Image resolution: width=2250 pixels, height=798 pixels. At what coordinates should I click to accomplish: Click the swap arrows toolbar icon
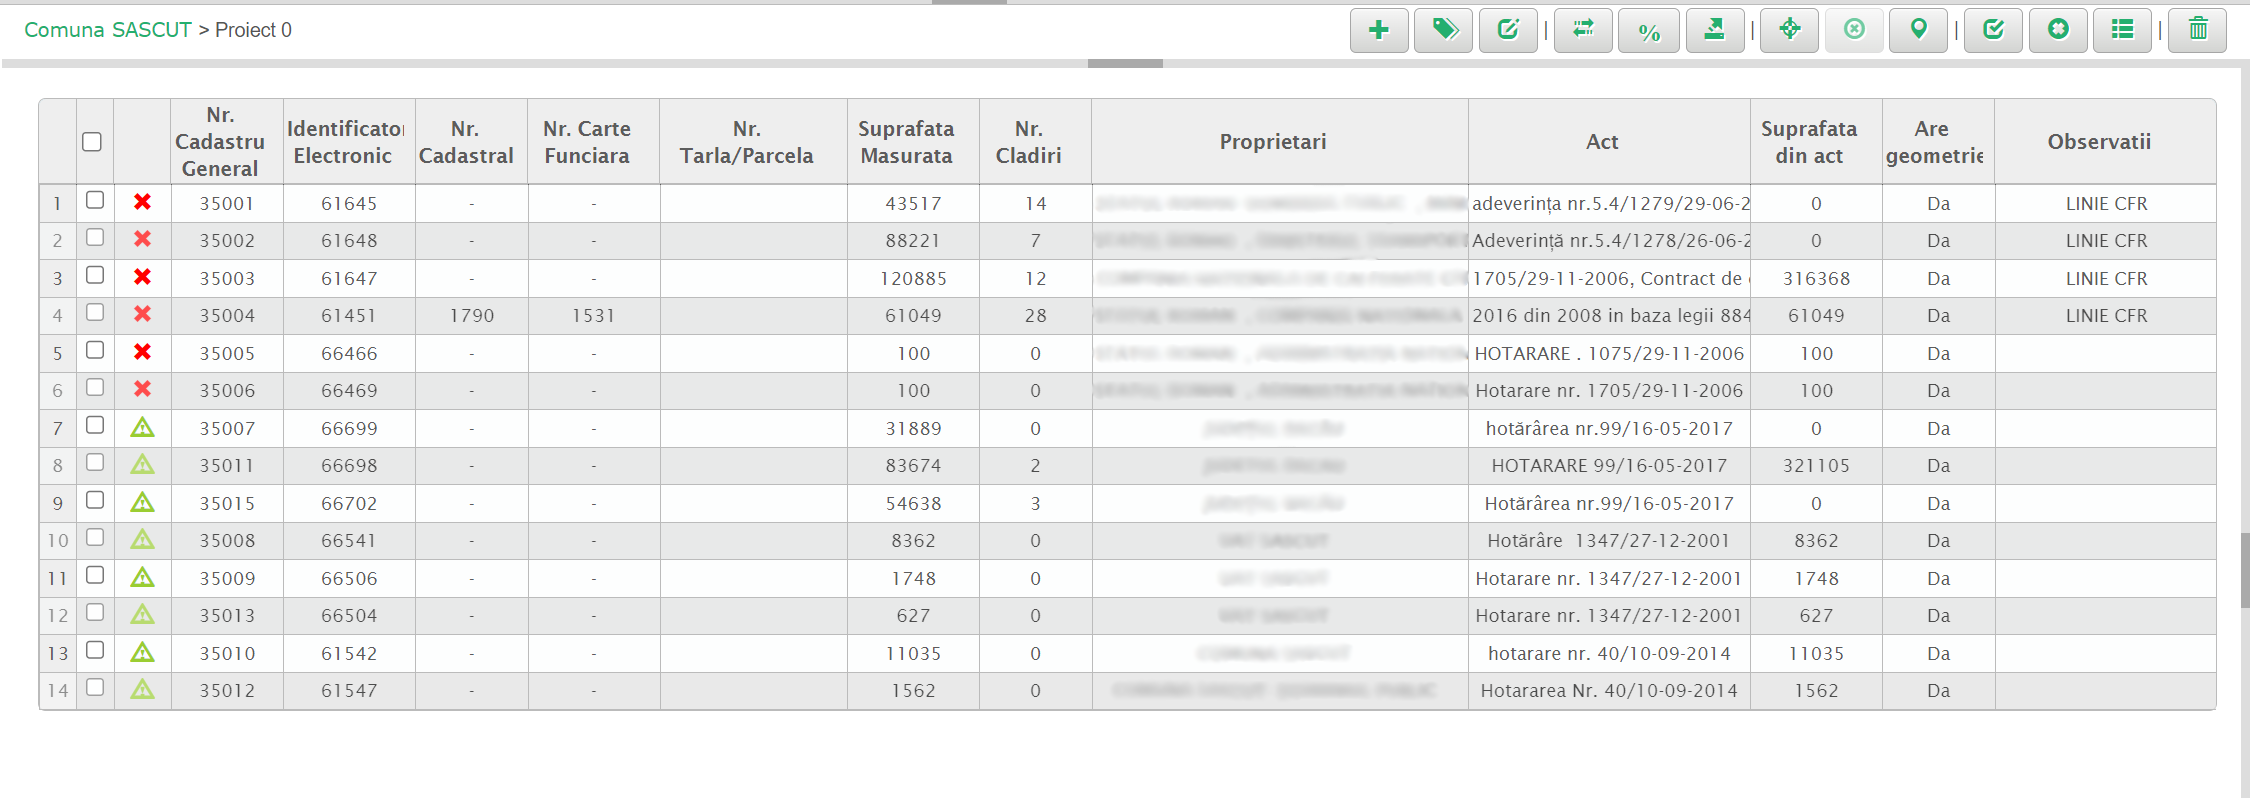pos(1583,30)
